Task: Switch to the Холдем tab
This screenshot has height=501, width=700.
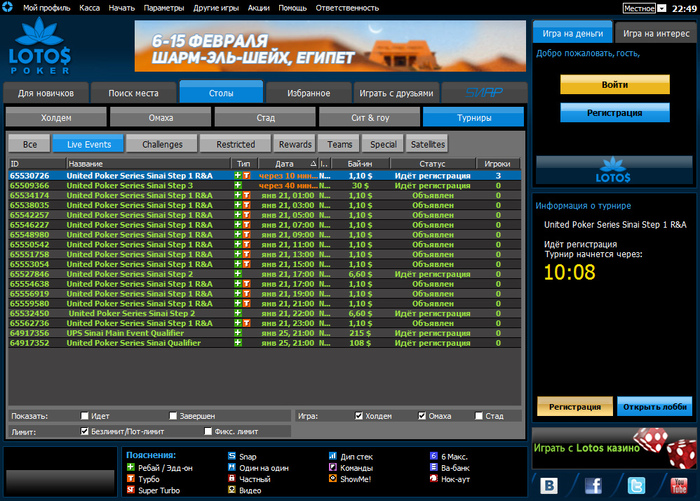Action: pos(56,117)
